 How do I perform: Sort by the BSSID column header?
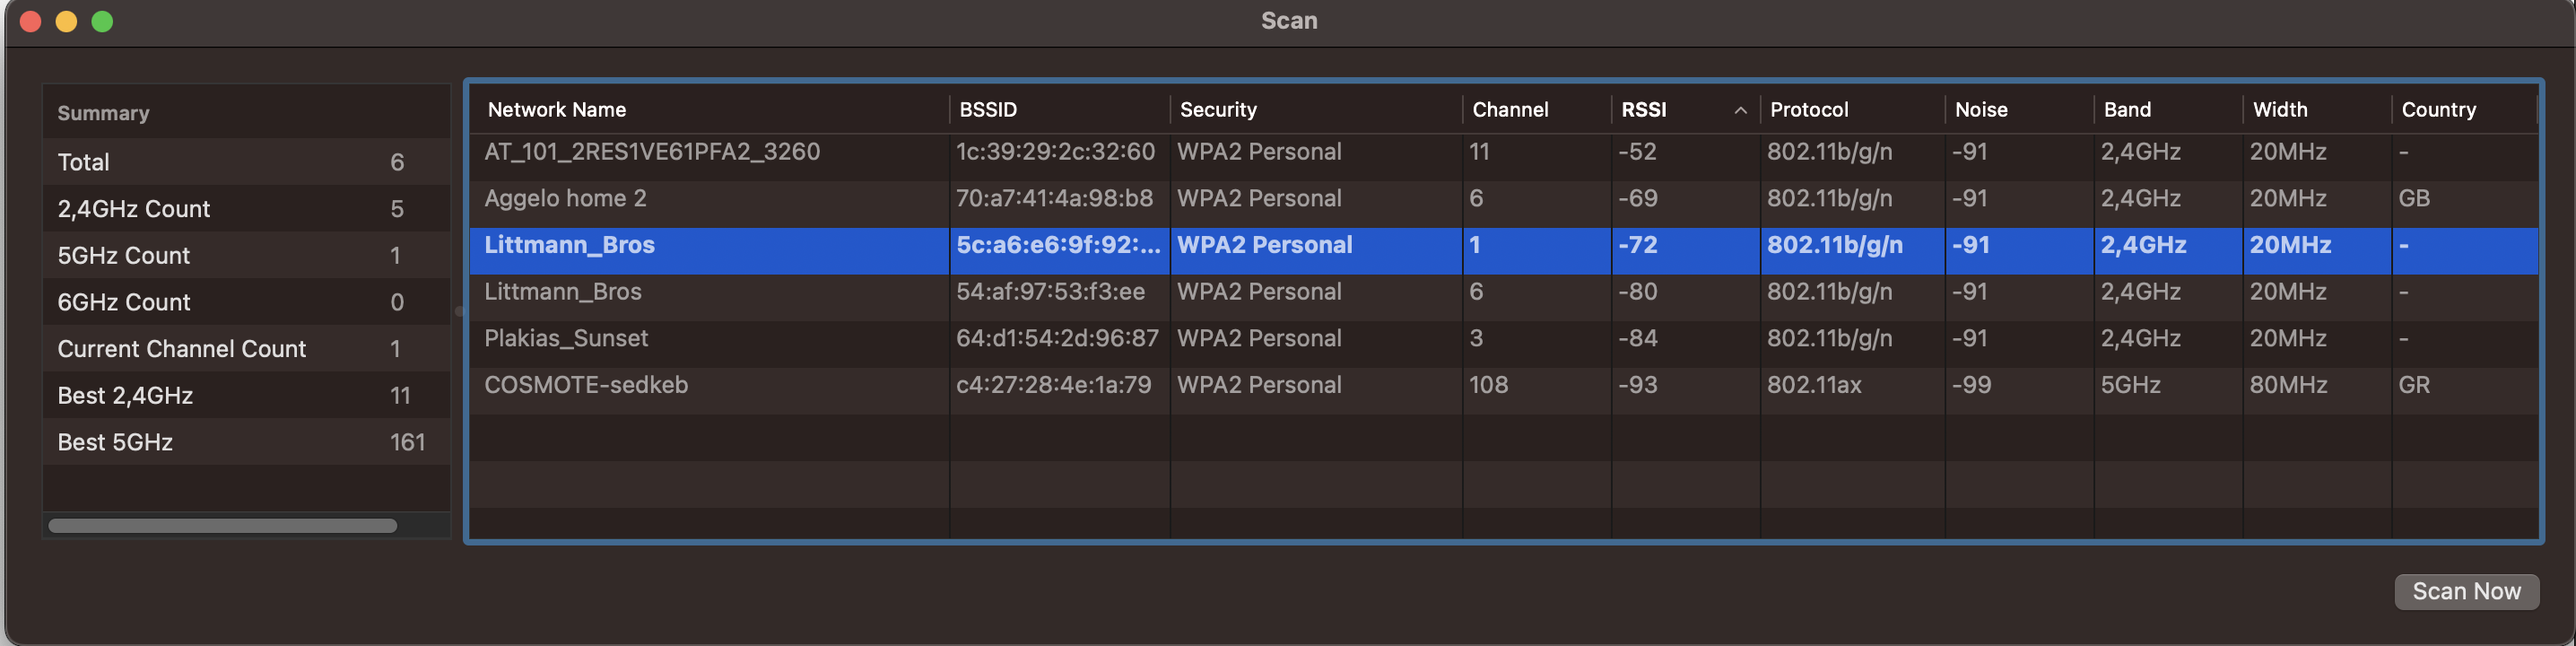(x=987, y=110)
